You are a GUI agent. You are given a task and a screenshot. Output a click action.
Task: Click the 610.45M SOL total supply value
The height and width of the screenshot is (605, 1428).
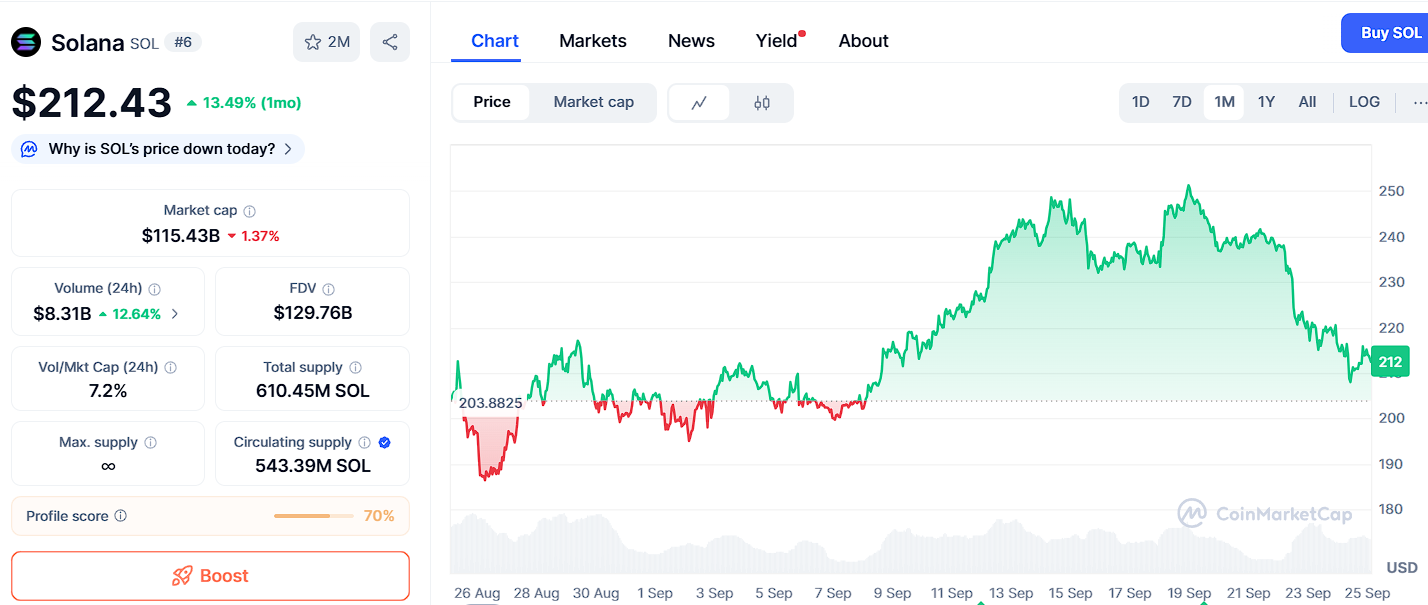(313, 391)
